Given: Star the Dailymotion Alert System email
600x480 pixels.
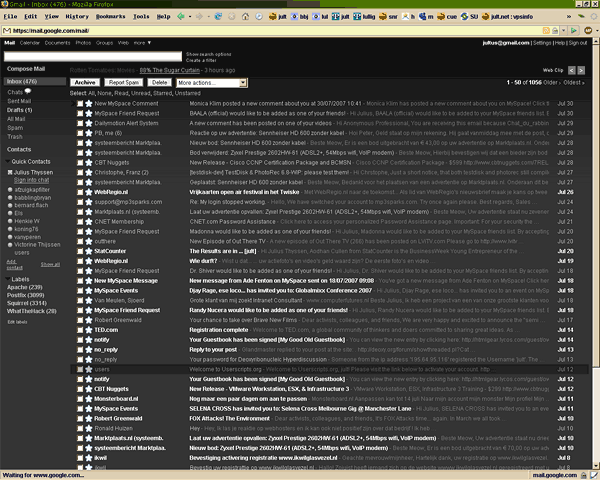Looking at the screenshot, I should tap(89, 123).
